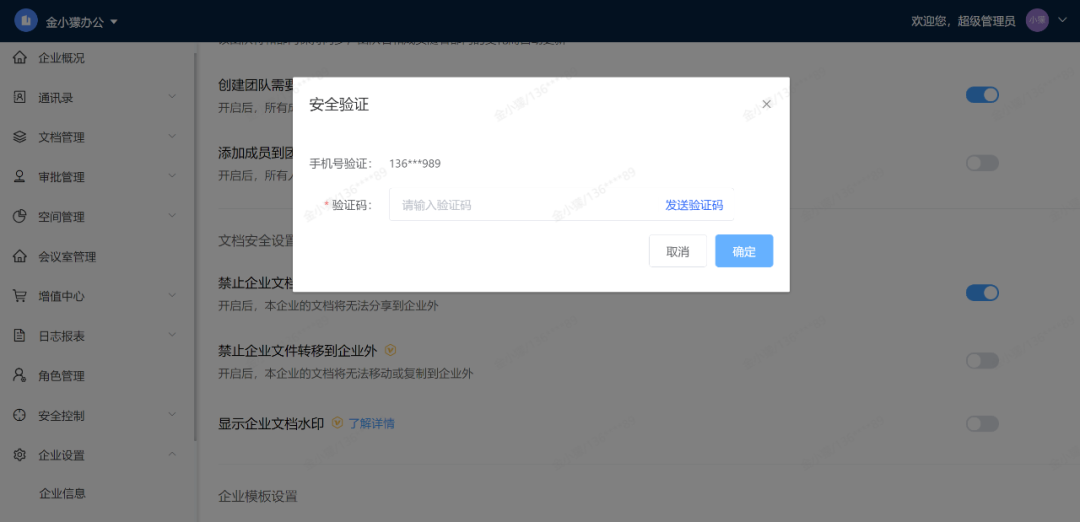Click the 欢迎您，超级管理员 text

(963, 21)
